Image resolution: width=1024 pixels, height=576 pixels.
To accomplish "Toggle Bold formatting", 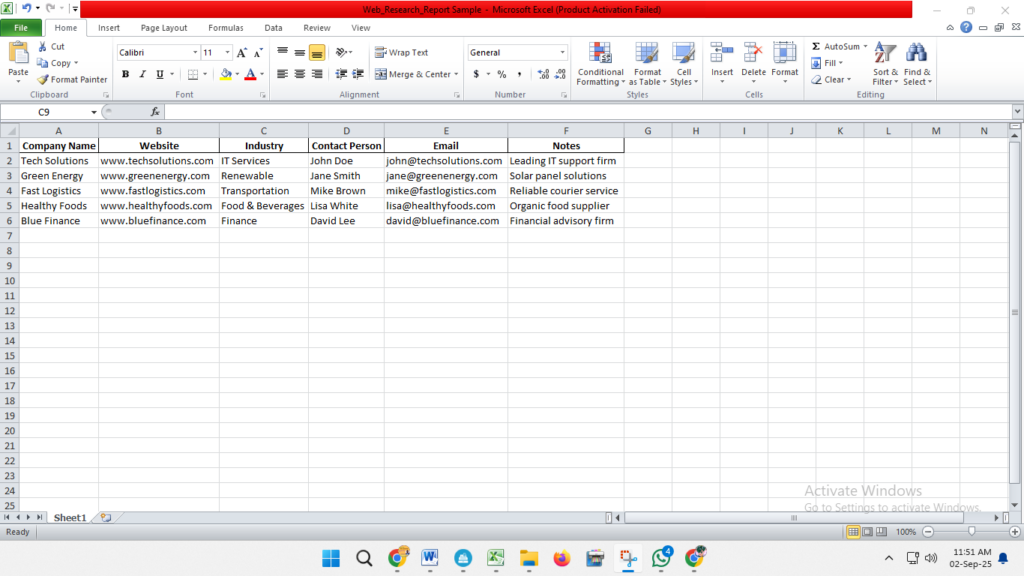I will click(x=125, y=74).
